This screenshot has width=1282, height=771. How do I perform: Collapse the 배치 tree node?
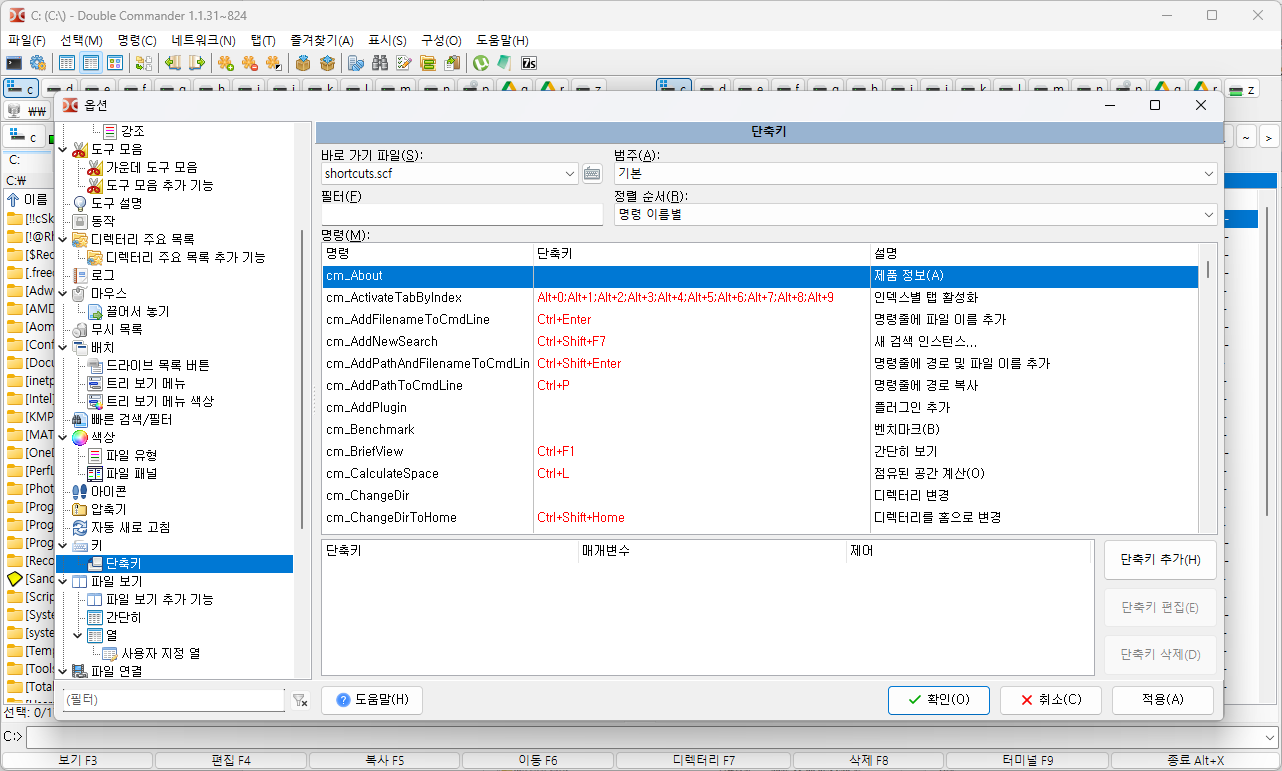[x=63, y=347]
